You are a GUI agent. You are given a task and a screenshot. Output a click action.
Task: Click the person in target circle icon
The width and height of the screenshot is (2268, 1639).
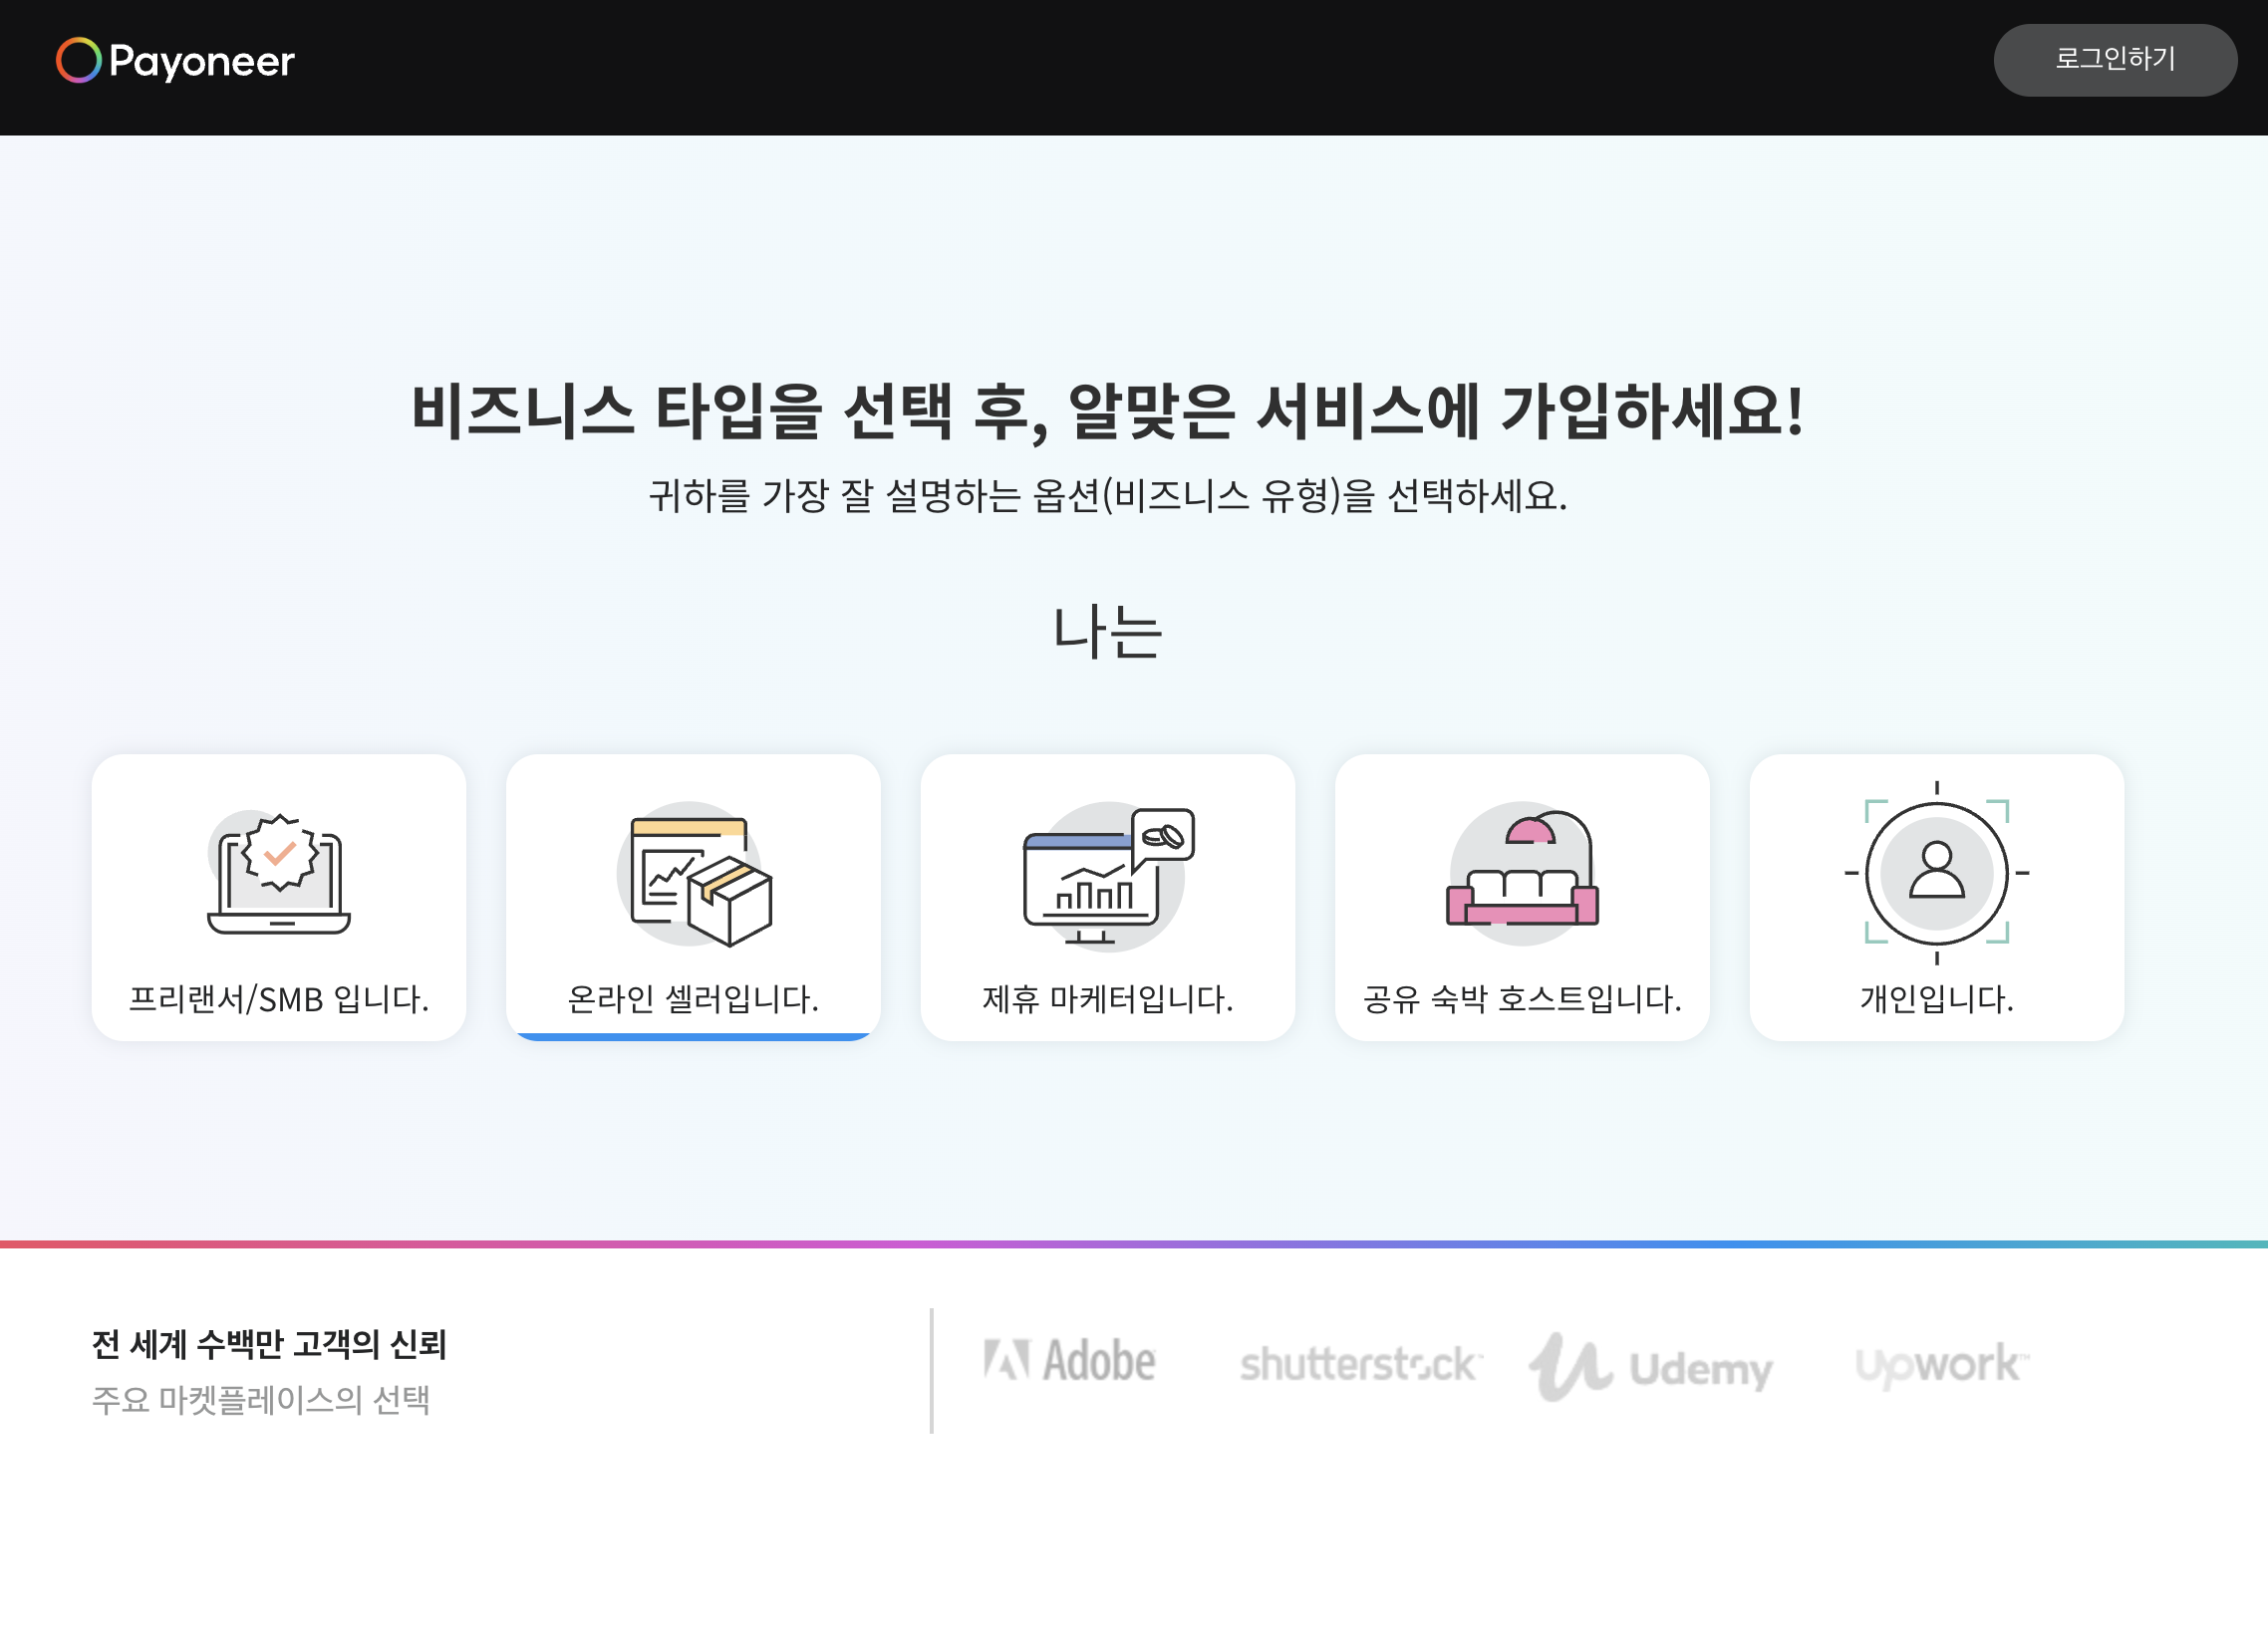click(x=1936, y=872)
